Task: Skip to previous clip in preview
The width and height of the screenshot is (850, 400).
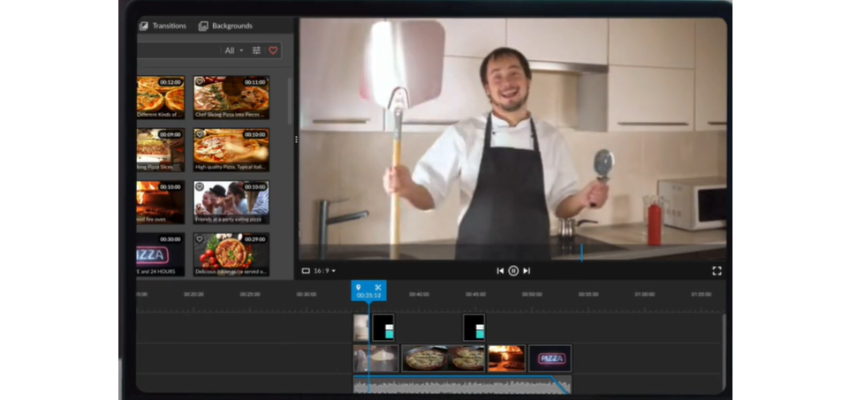Action: click(x=500, y=271)
